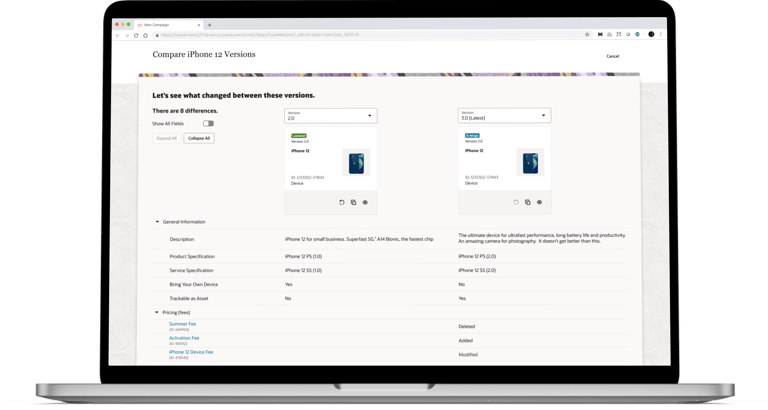Open the Chrome three-dot menu
768x410 pixels.
(x=661, y=34)
